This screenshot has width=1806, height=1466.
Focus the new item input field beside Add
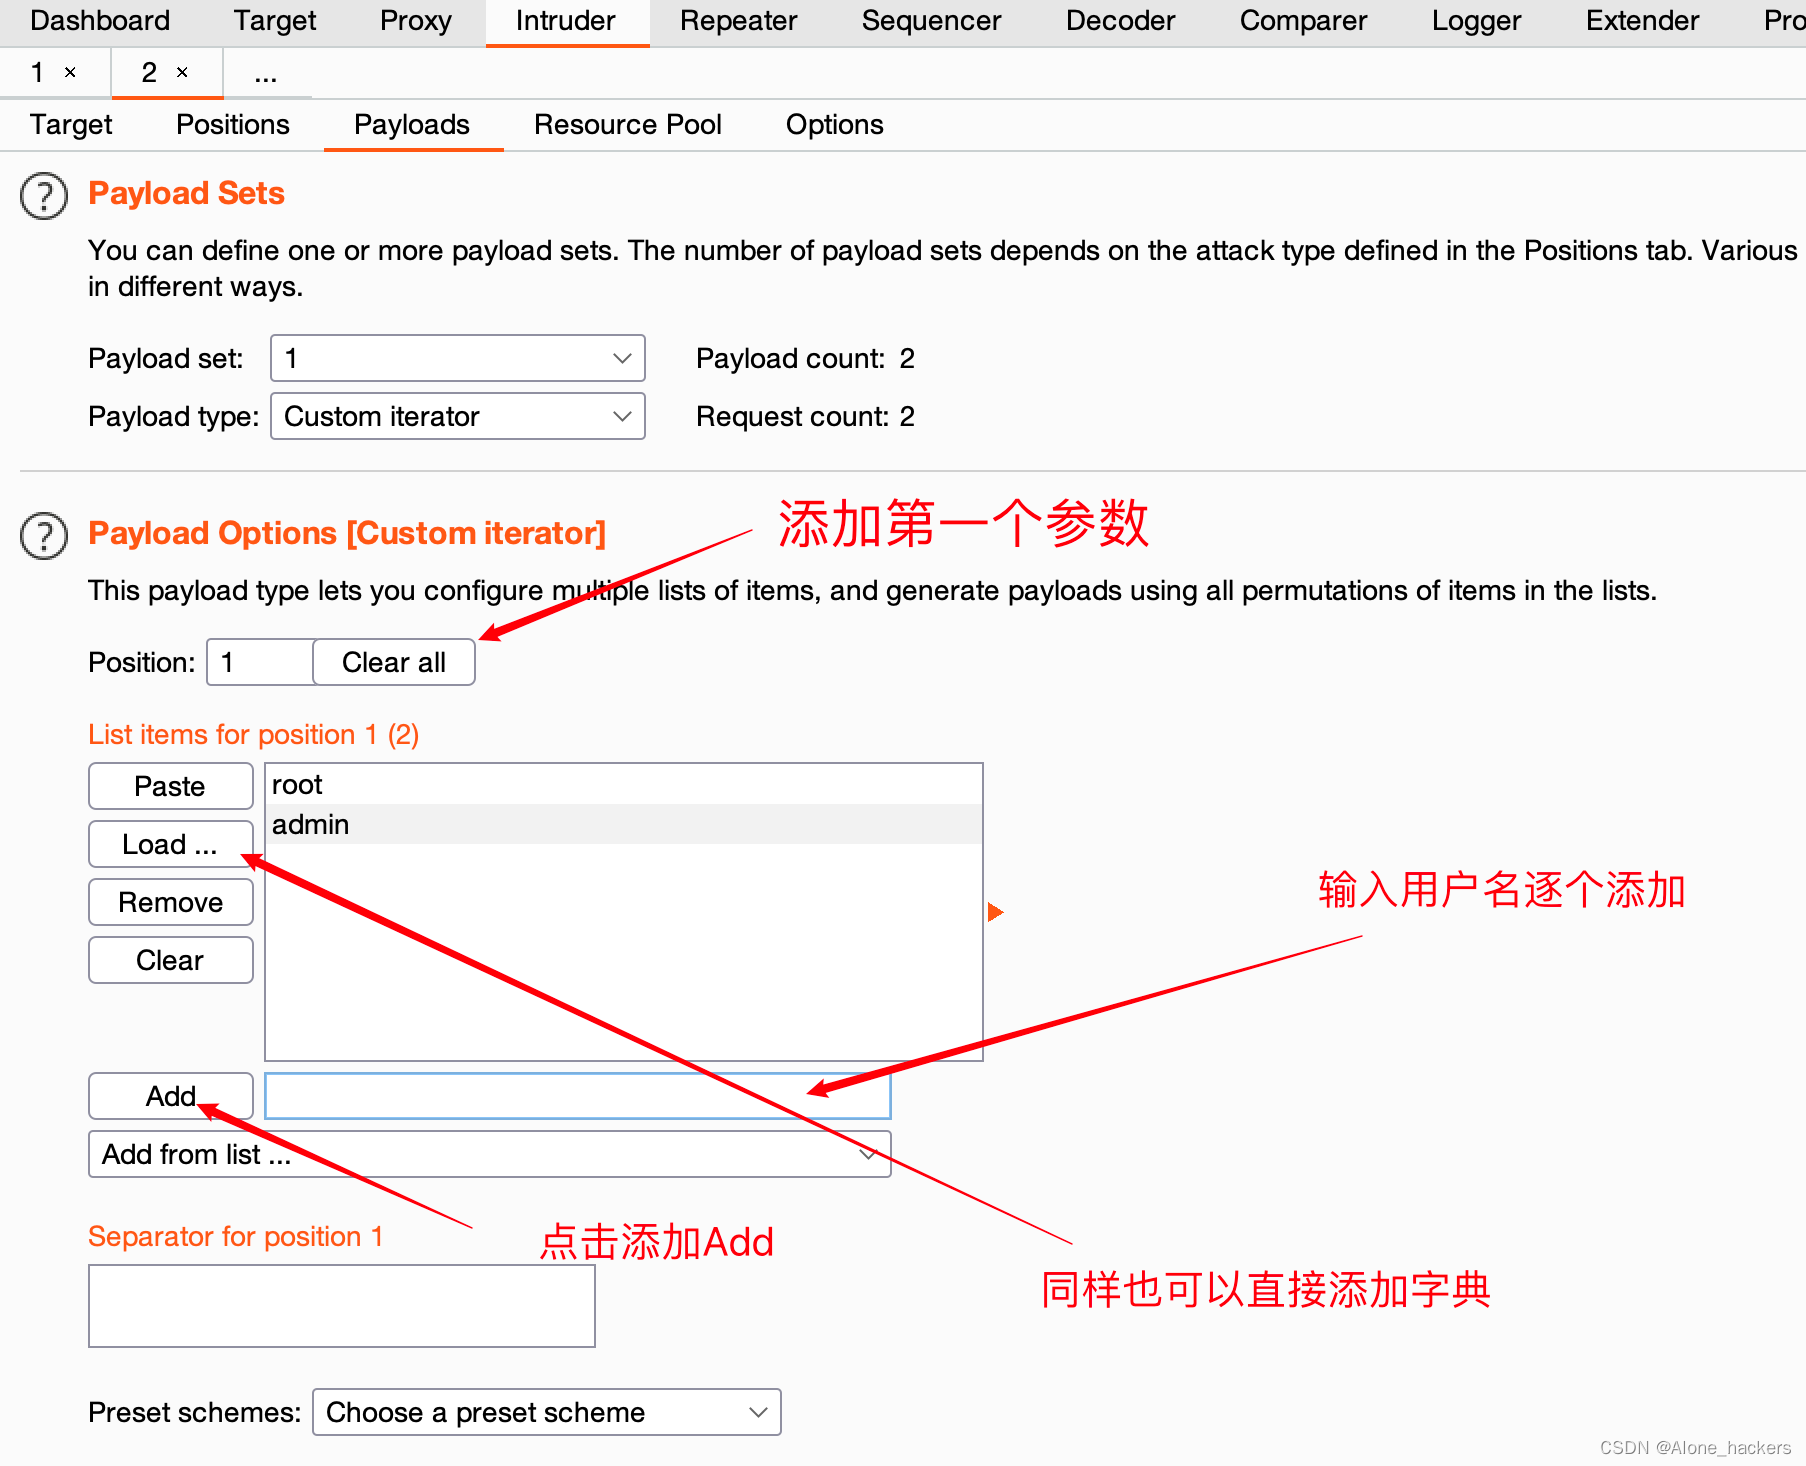[577, 1096]
